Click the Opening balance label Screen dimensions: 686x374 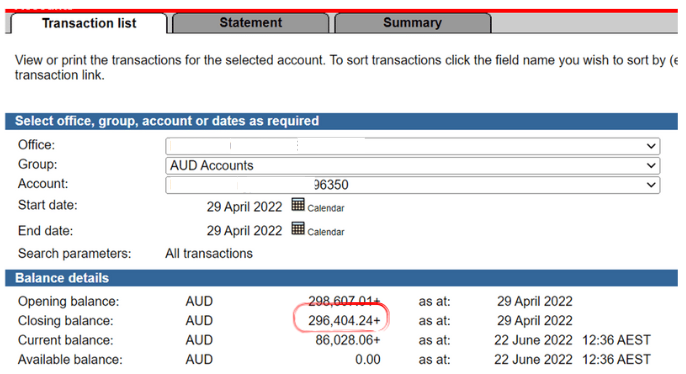68,301
